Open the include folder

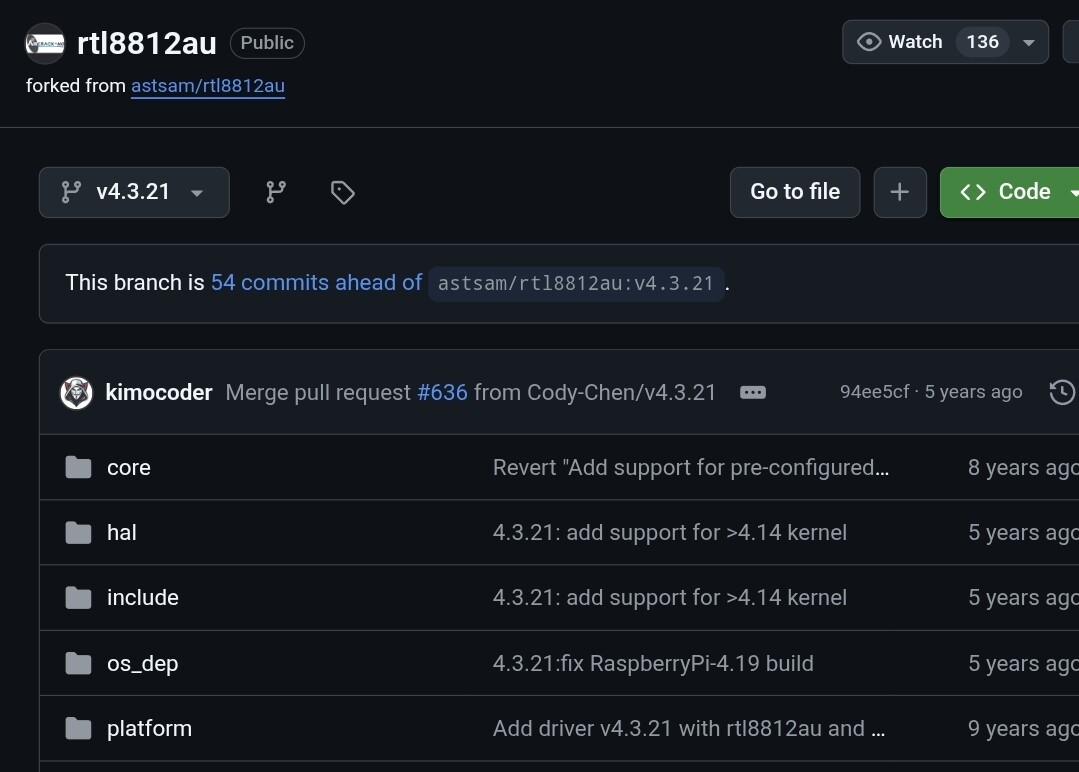pos(143,598)
